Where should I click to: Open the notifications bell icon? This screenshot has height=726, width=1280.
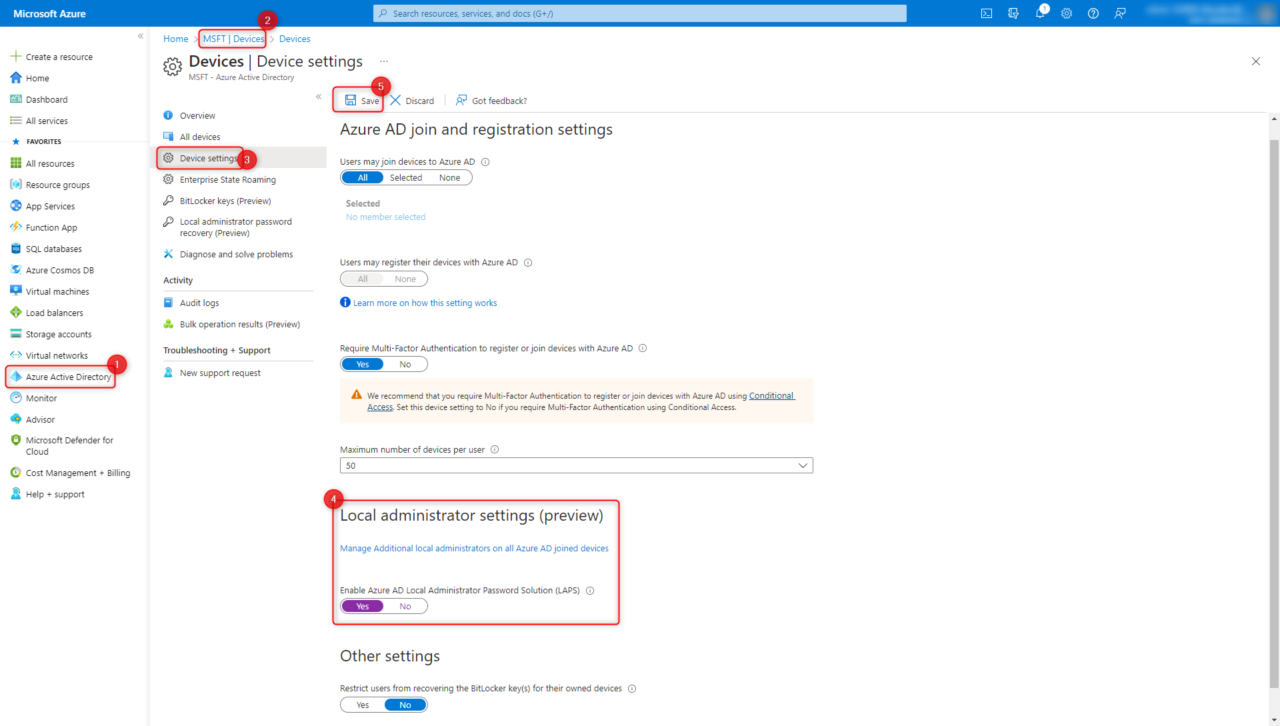1040,13
